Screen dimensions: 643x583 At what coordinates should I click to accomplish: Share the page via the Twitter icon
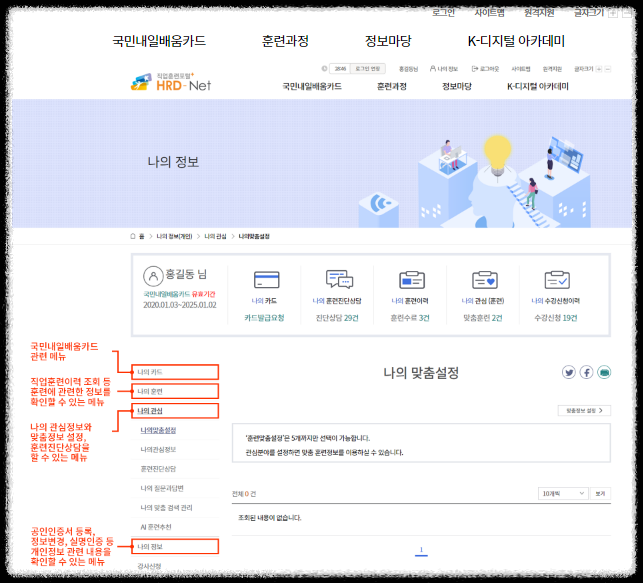(x=568, y=372)
